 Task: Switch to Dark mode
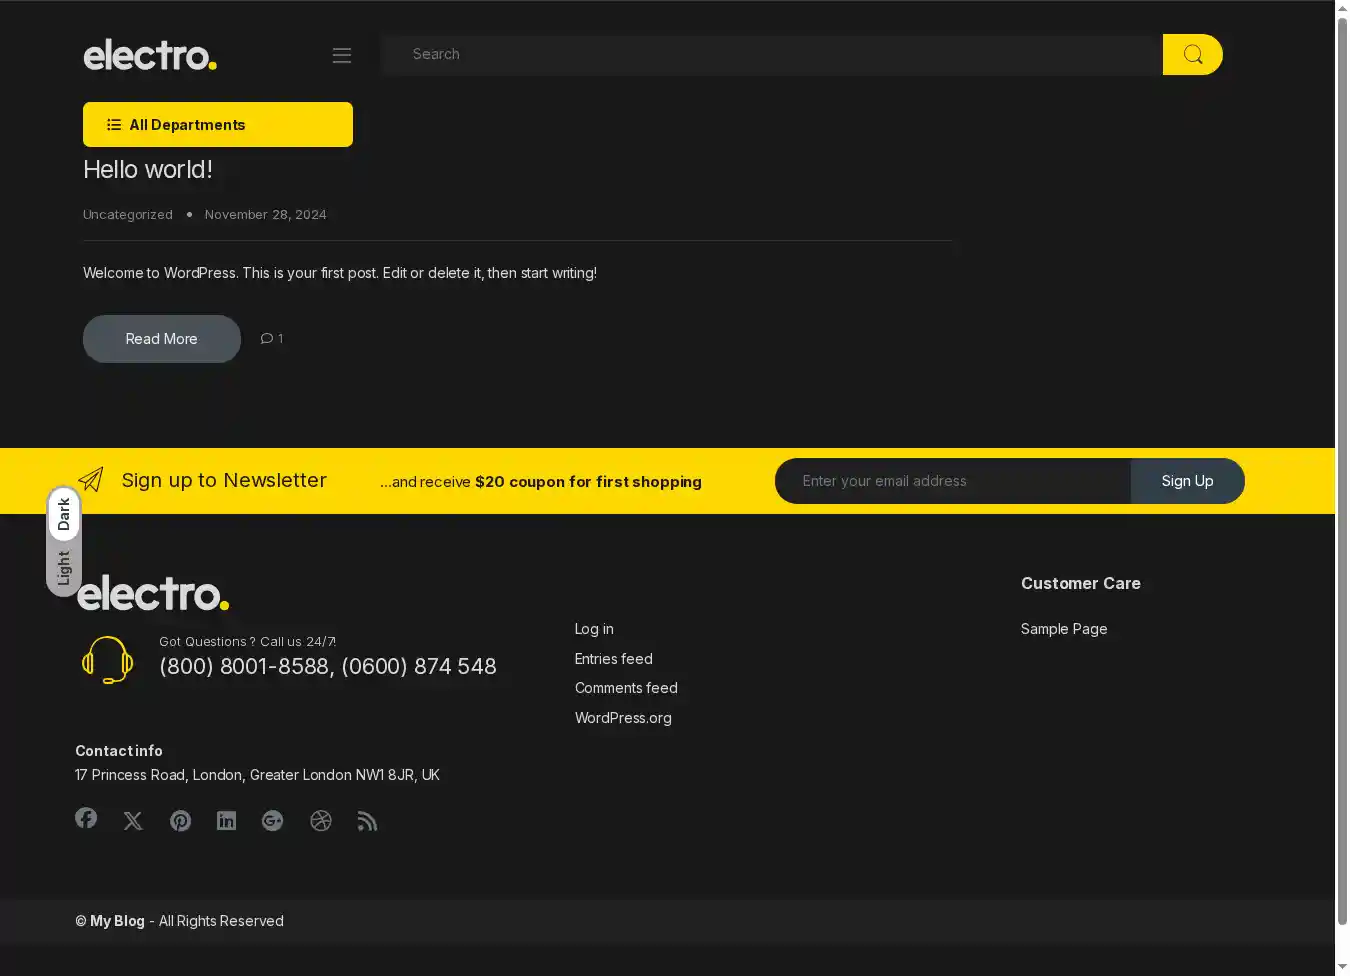click(x=64, y=514)
